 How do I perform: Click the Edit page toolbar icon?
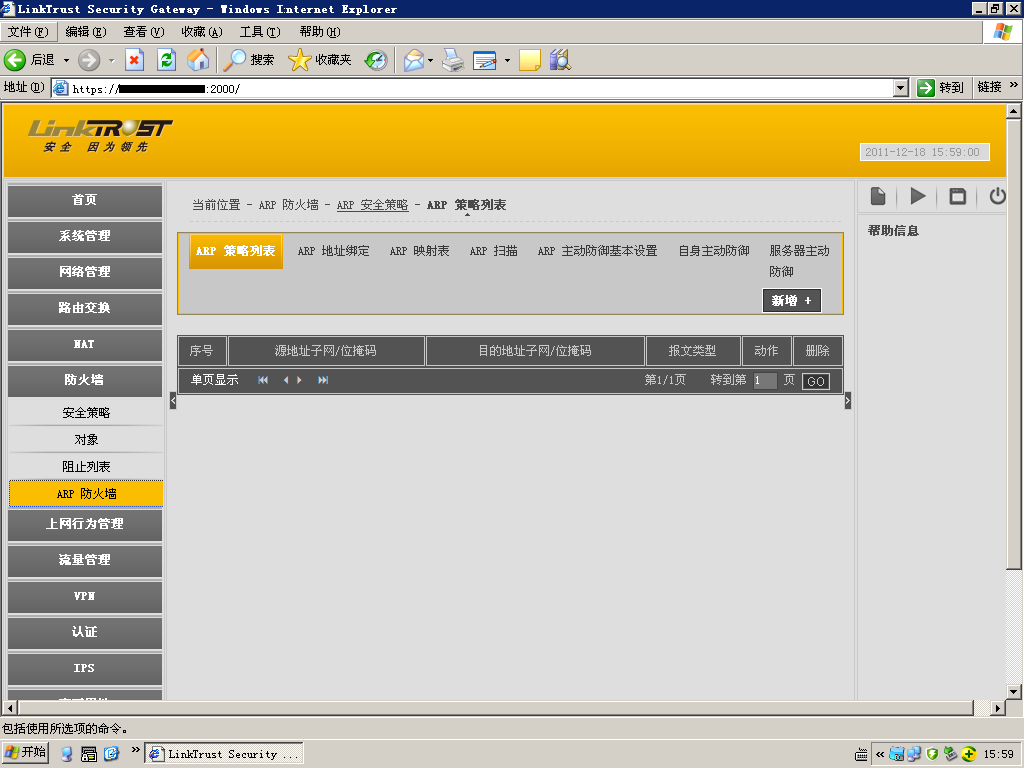pos(485,60)
